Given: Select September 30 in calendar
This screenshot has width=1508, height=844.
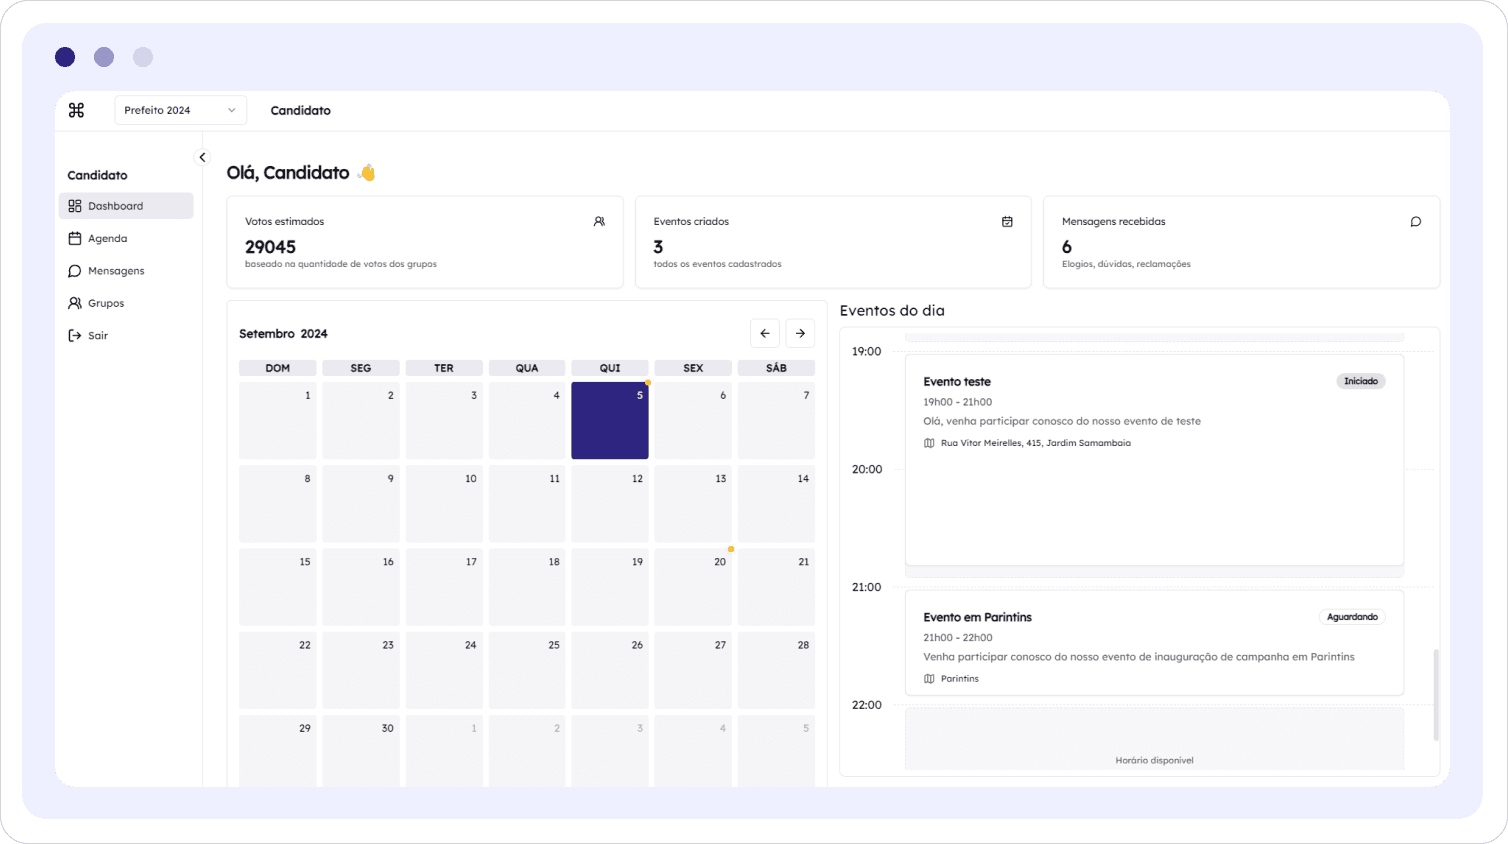Looking at the screenshot, I should point(361,750).
